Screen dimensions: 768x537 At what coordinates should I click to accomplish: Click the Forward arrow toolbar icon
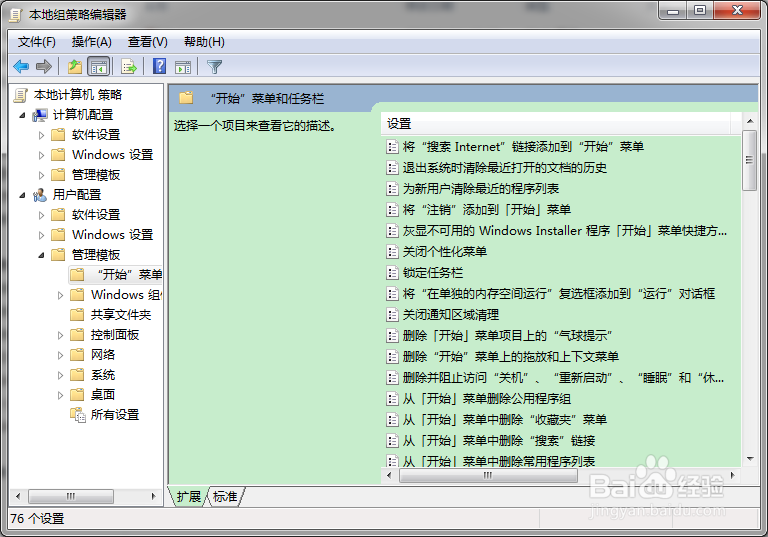(44, 66)
